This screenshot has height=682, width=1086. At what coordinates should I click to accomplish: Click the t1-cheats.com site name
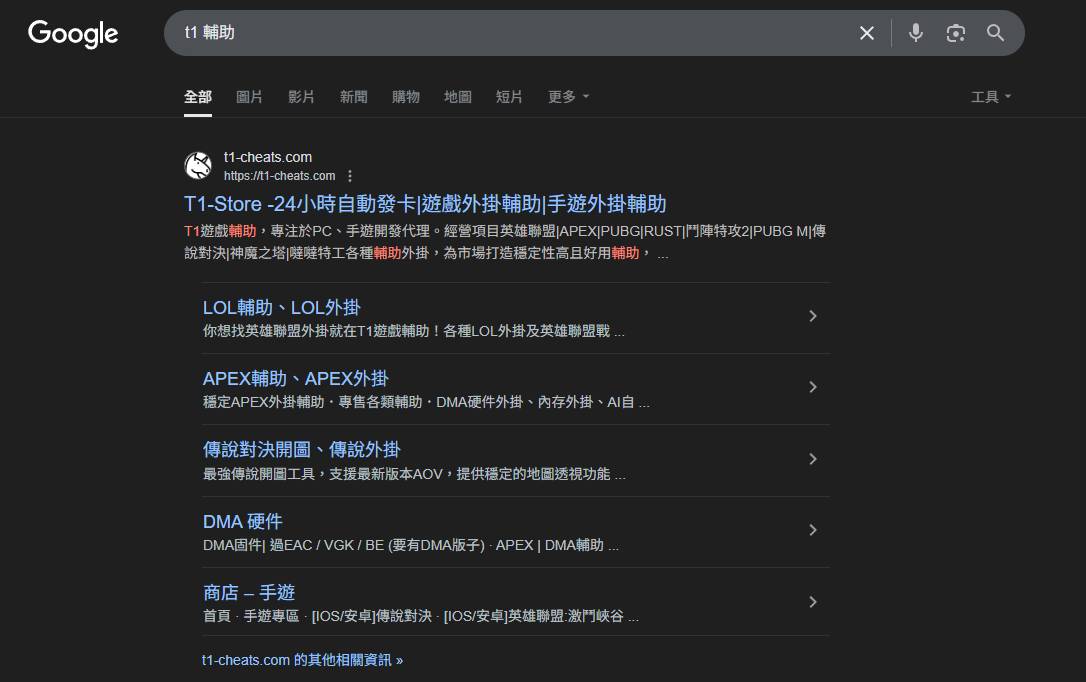pyautogui.click(x=267, y=157)
